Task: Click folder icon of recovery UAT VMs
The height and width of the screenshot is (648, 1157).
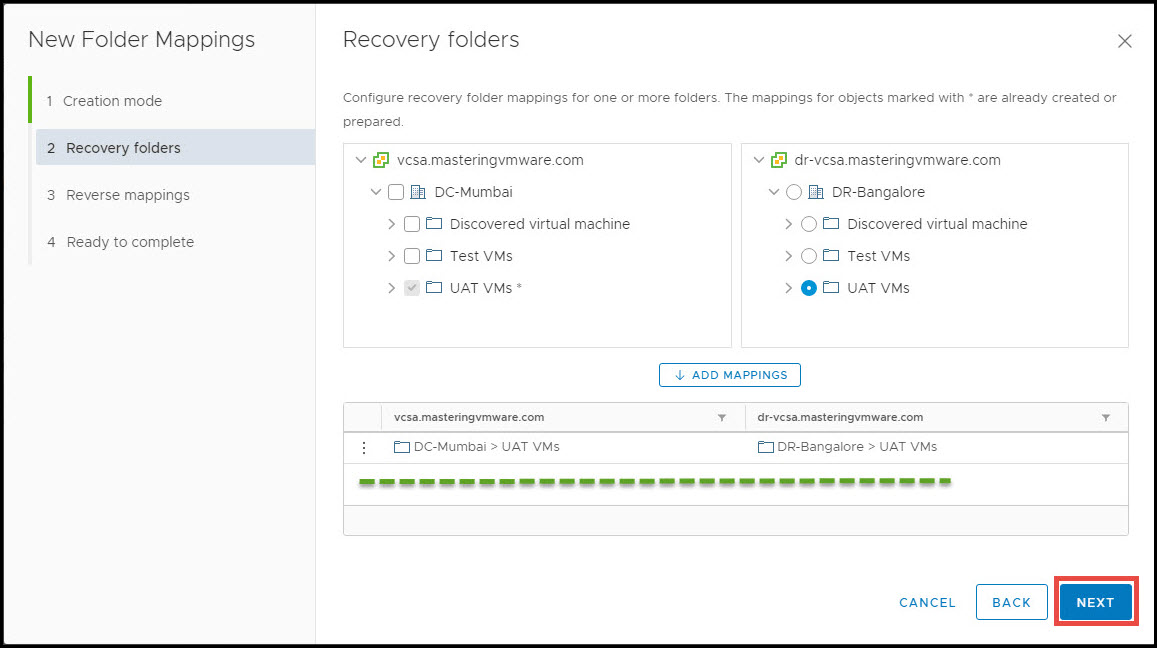Action: pos(831,287)
